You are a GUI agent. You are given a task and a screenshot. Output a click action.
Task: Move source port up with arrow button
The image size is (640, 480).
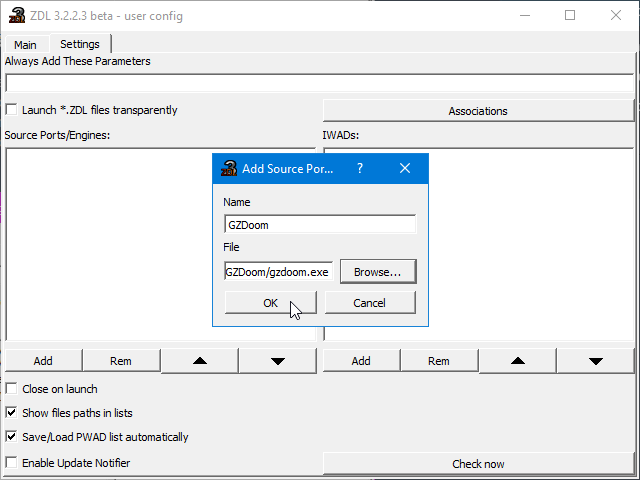tap(199, 360)
